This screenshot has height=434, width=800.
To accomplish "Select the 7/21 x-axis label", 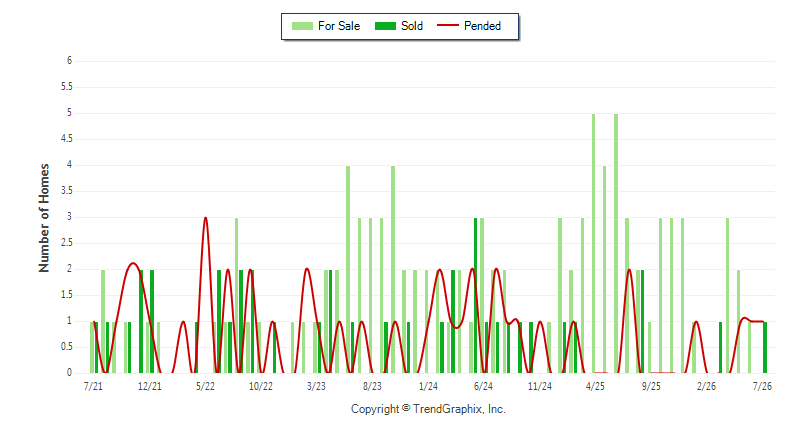I will point(93,386).
